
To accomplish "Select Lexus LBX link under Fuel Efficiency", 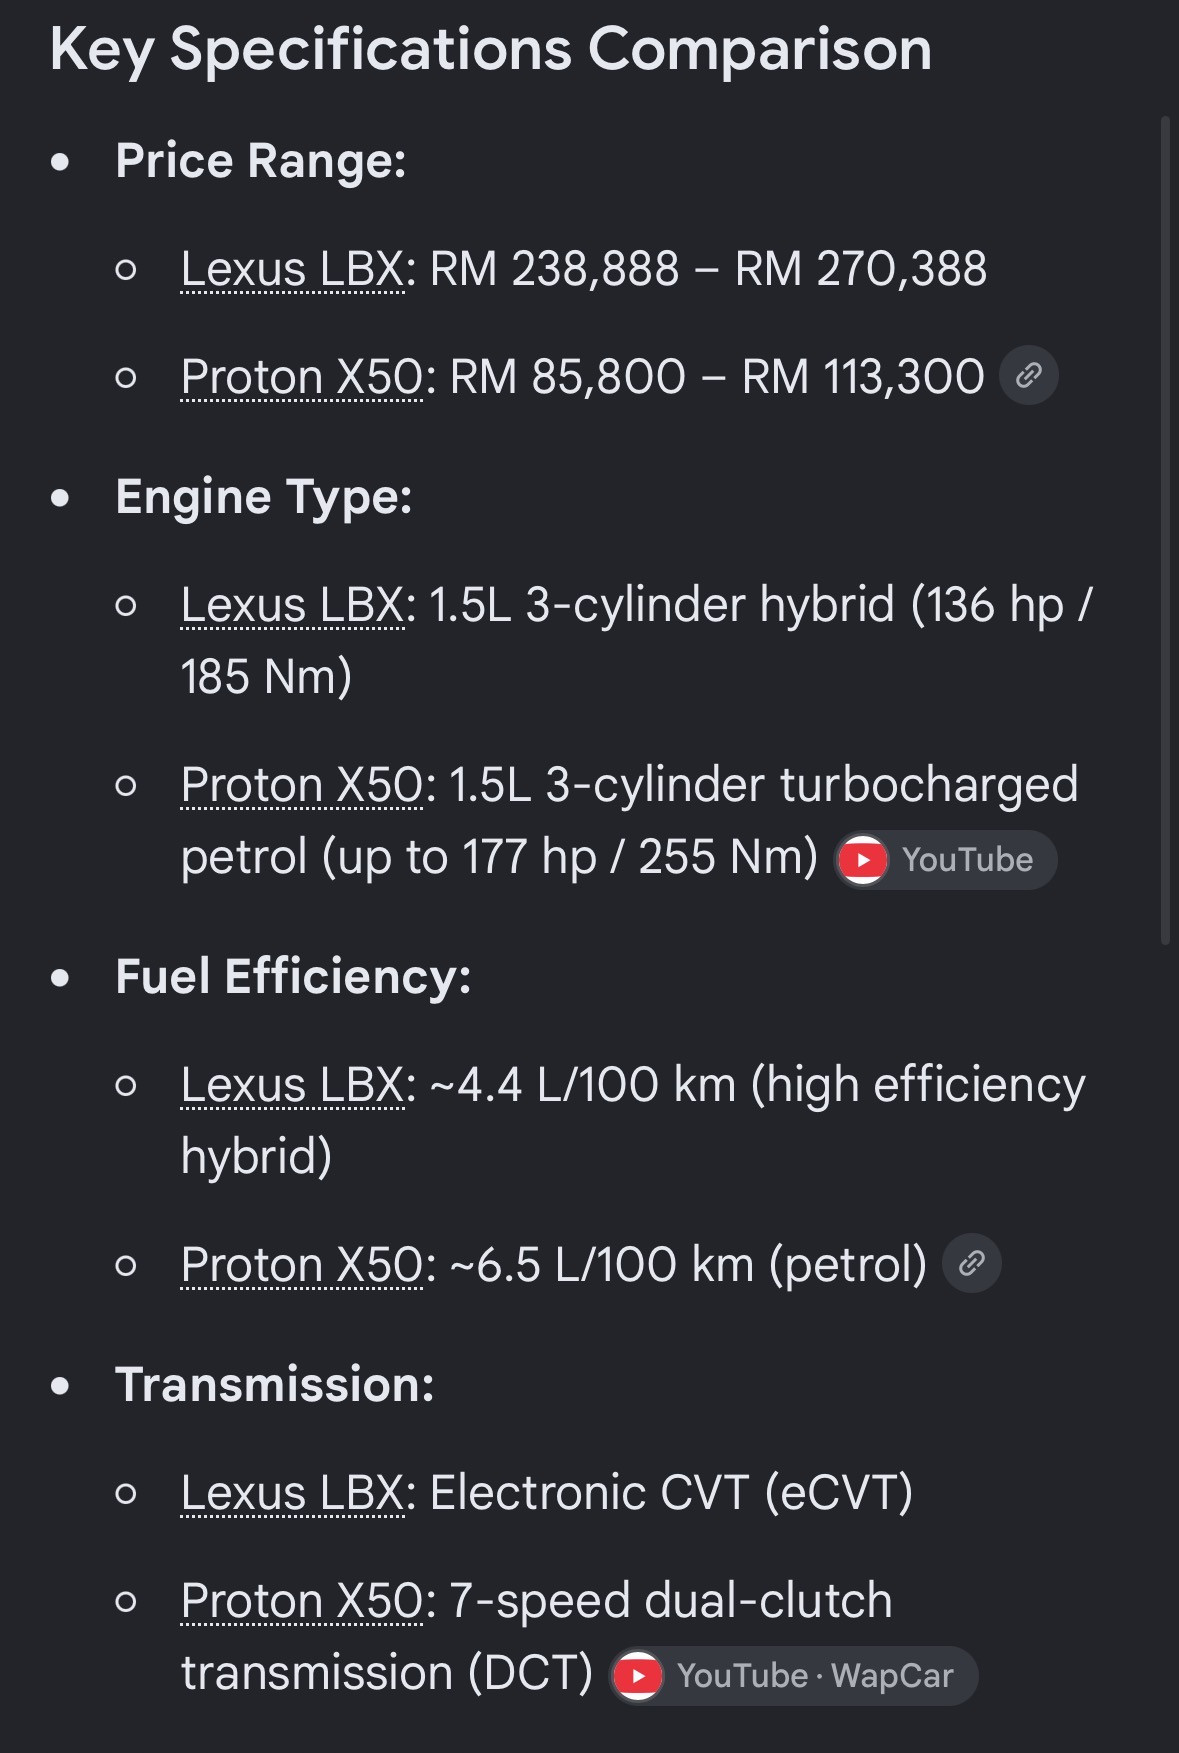I will point(293,1085).
